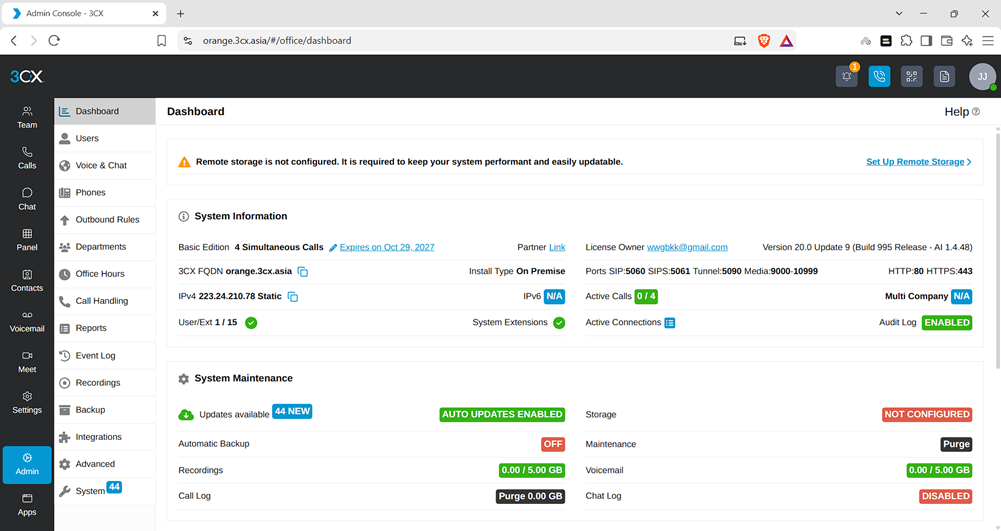Click the browser address bar URL
The image size is (1001, 531).
277,41
